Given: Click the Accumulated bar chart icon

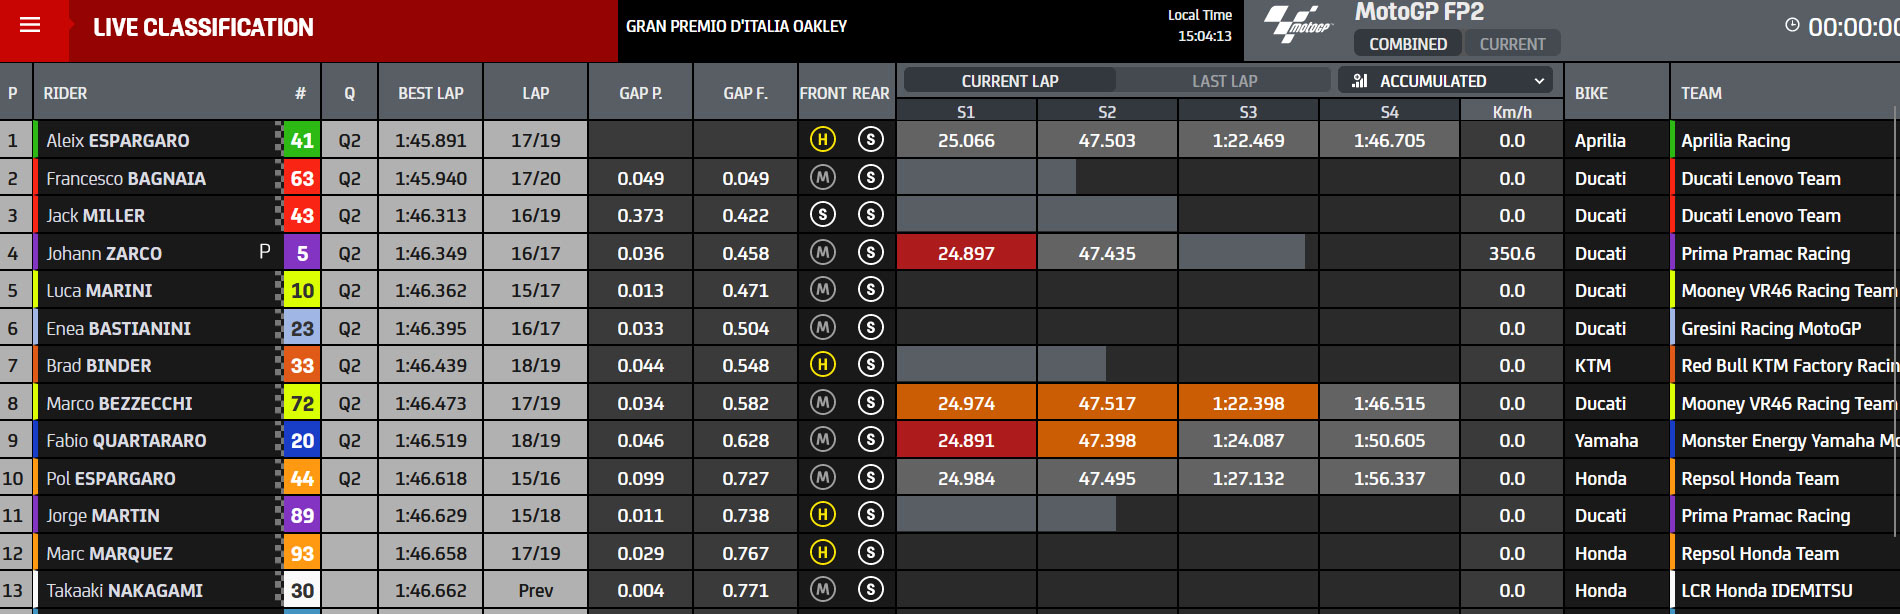Looking at the screenshot, I should (1359, 80).
